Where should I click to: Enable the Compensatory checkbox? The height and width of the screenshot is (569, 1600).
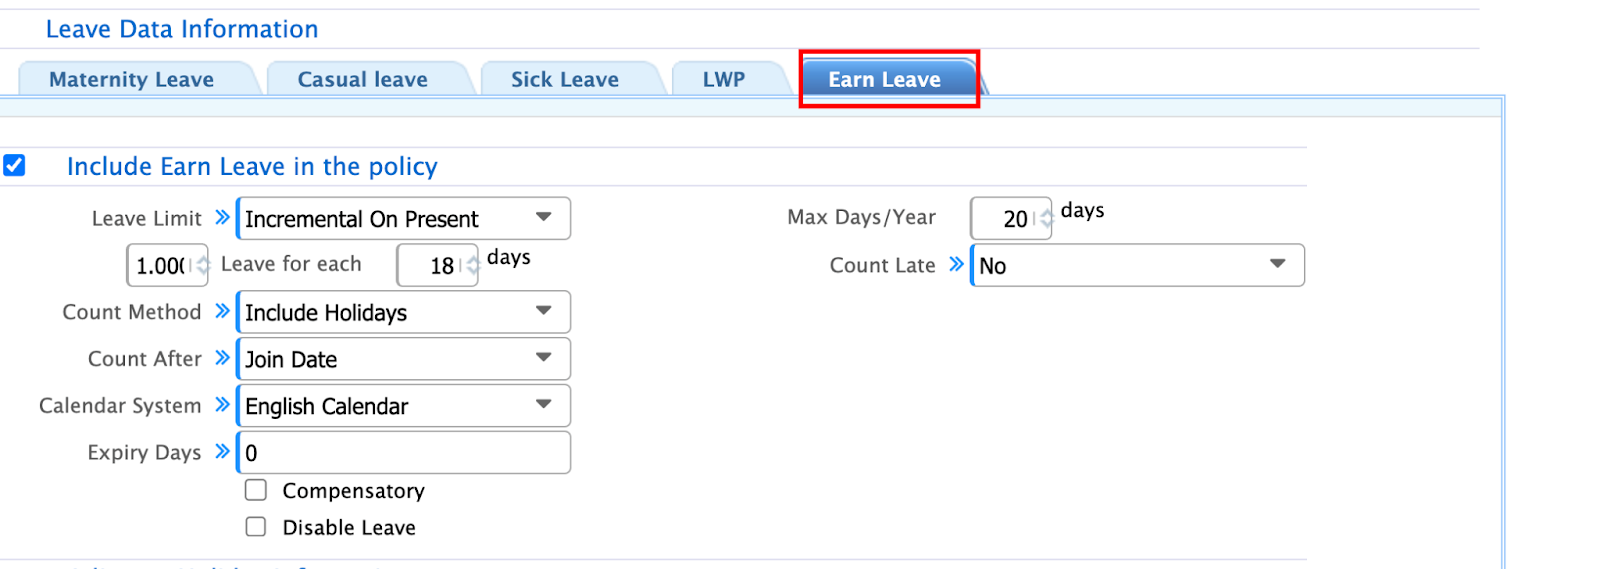(x=256, y=490)
